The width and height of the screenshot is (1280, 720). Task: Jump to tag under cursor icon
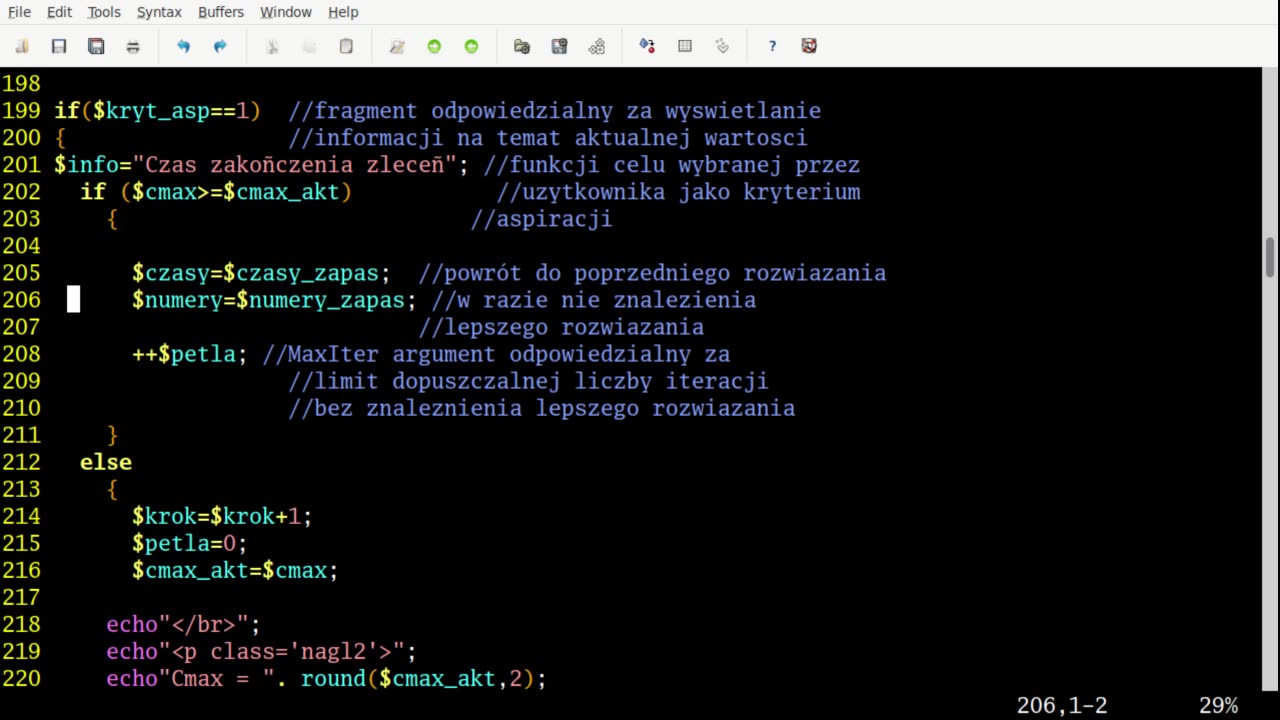click(x=722, y=46)
